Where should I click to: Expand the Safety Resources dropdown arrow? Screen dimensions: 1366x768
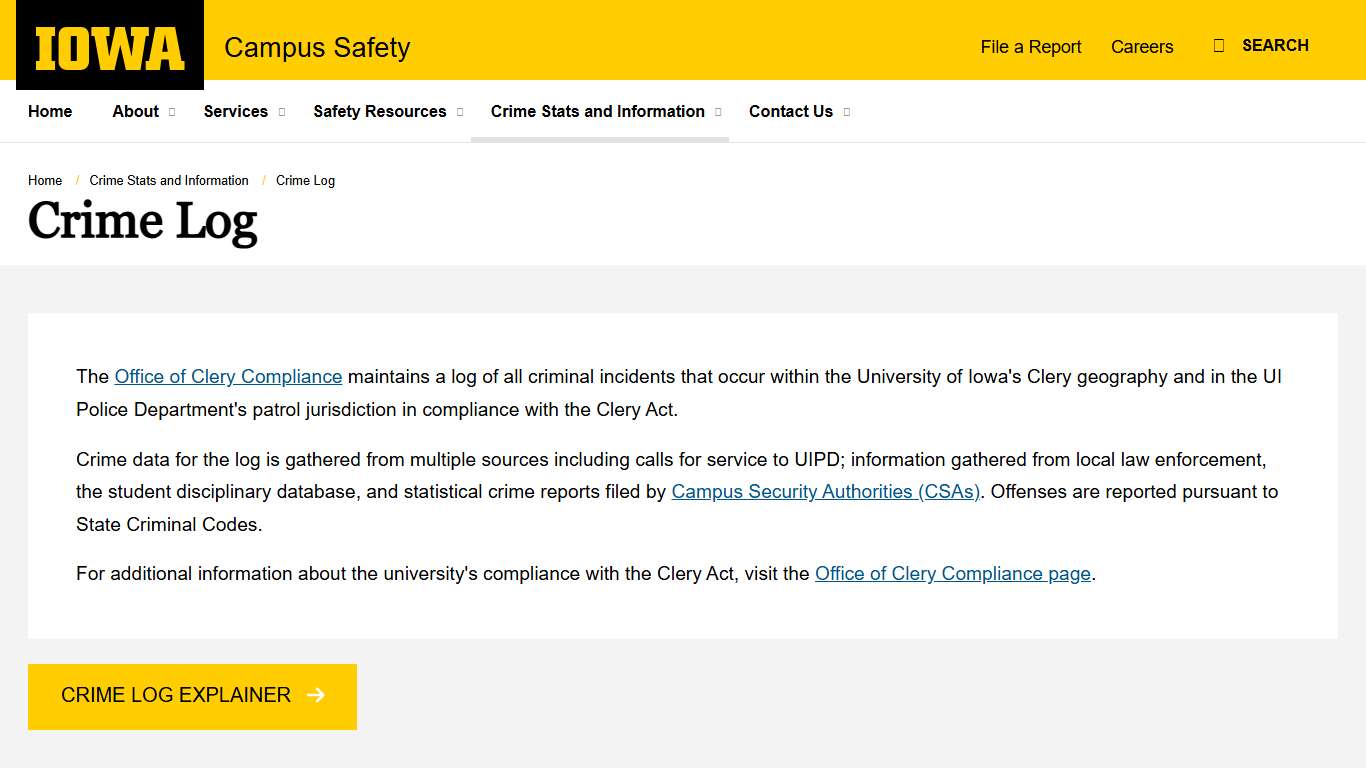pyautogui.click(x=461, y=112)
